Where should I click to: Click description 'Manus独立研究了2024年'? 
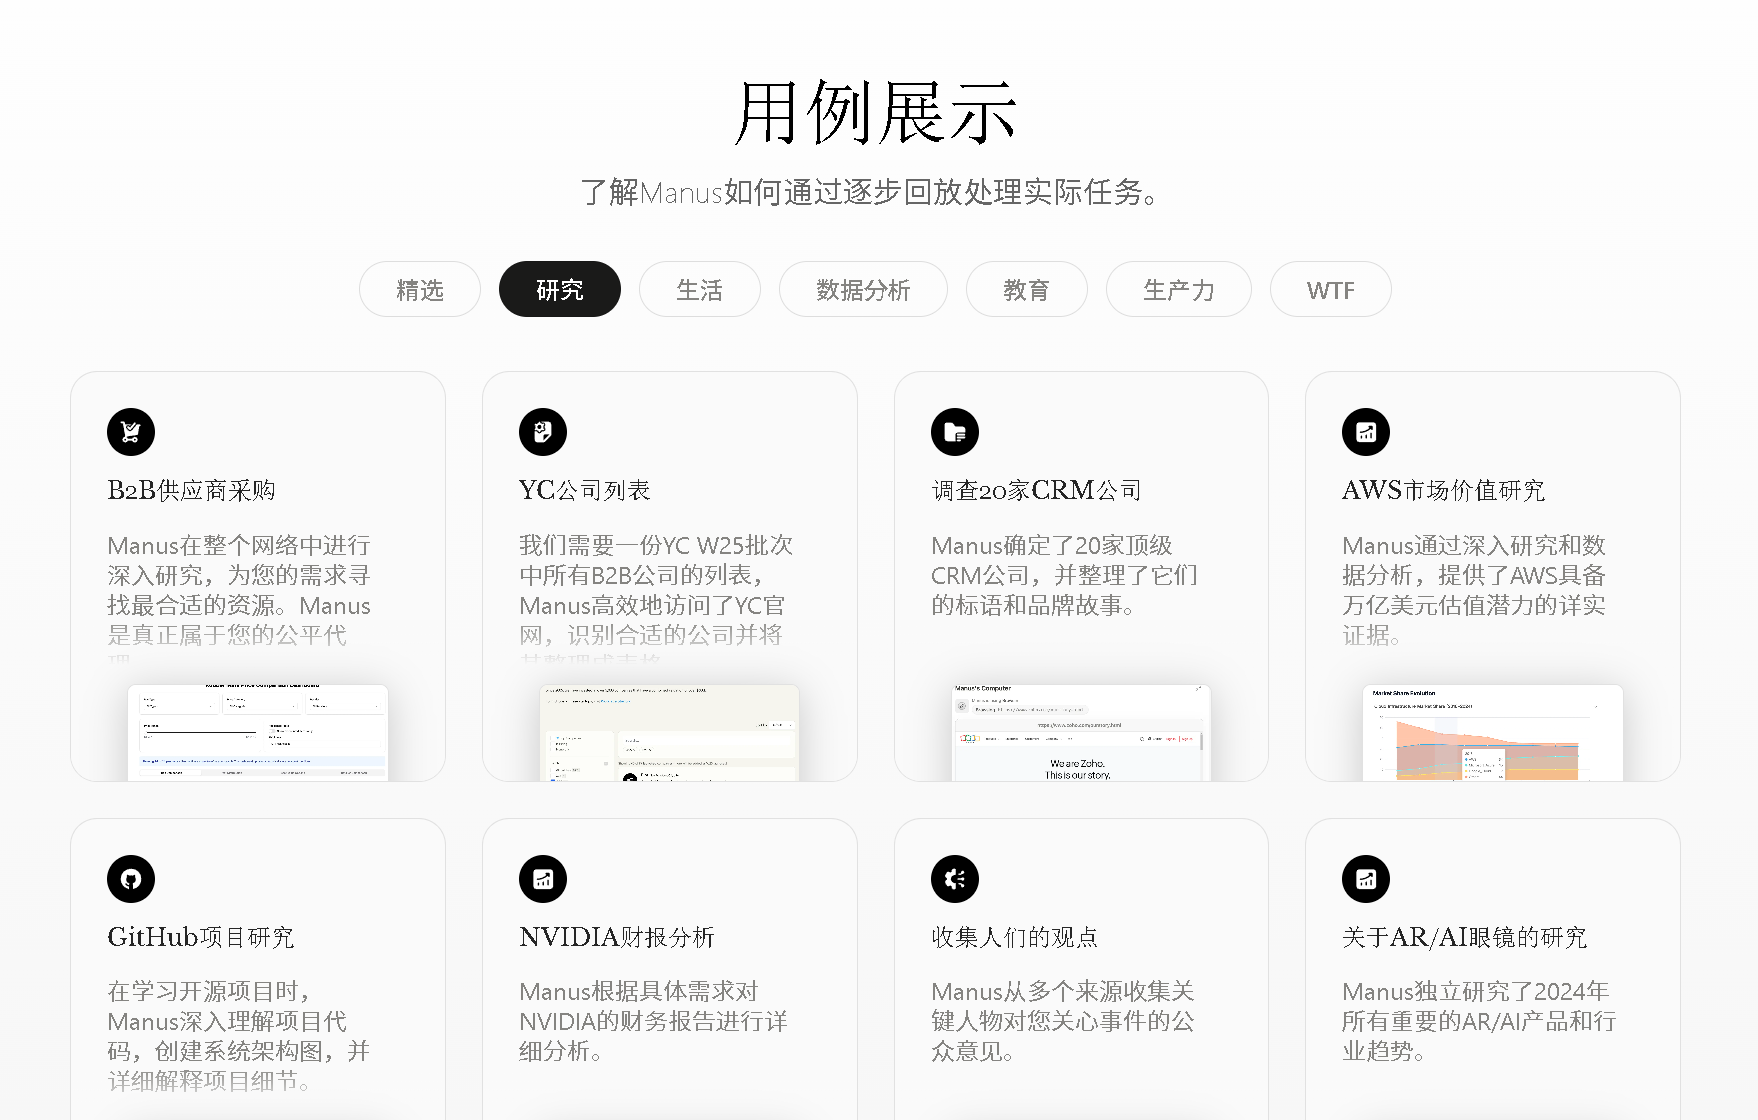[x=1479, y=1021]
